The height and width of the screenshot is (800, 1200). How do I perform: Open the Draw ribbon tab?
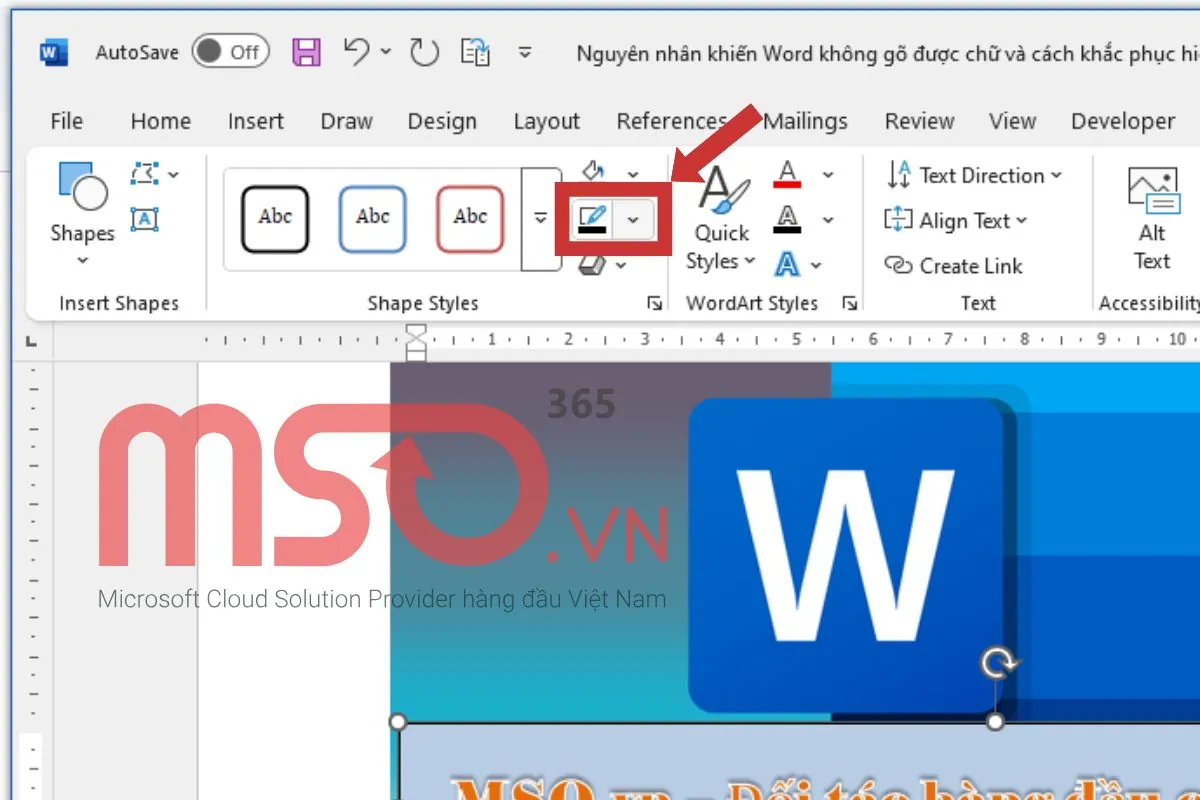(x=346, y=121)
